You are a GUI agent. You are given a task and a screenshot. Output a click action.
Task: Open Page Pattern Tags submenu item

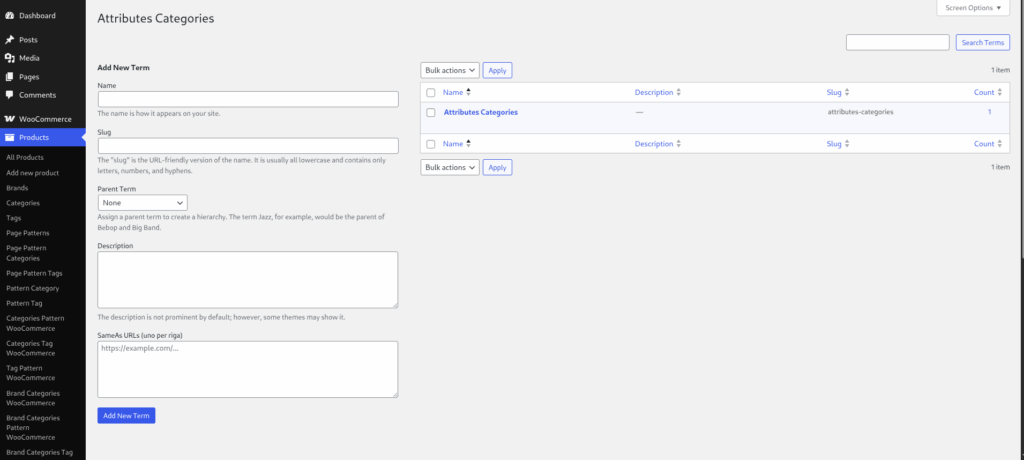35,273
